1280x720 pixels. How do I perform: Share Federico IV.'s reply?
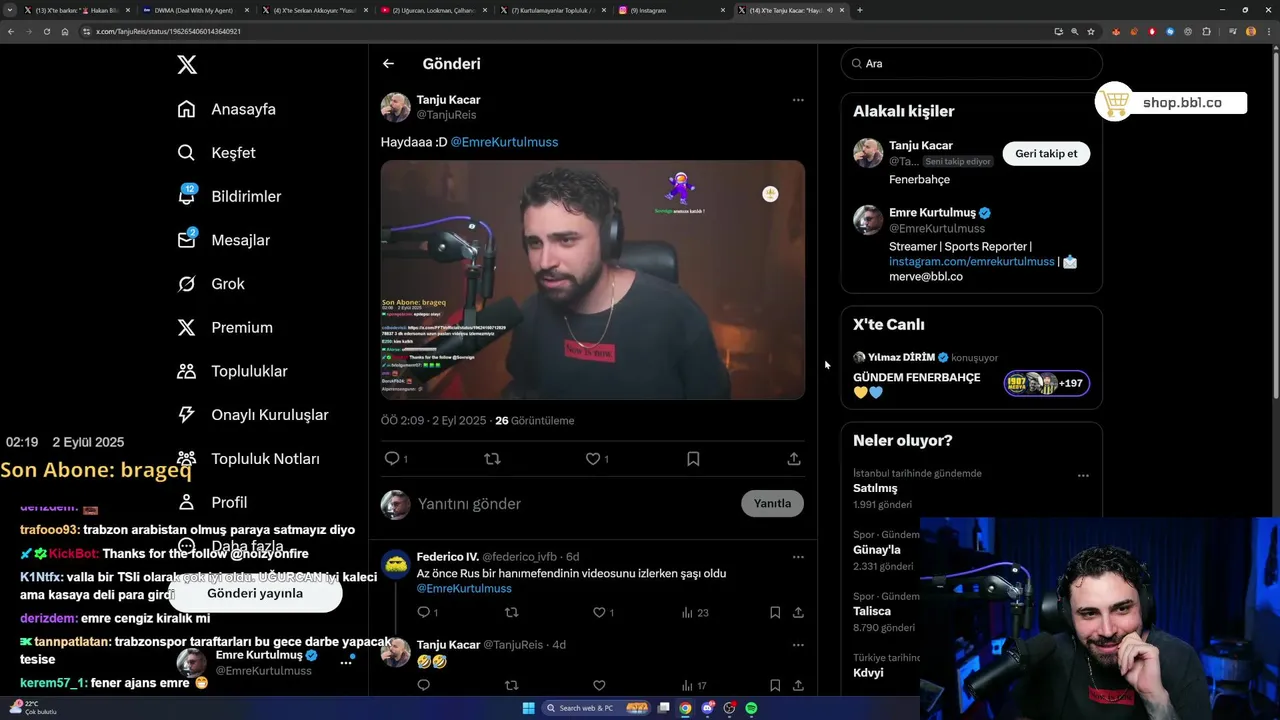coord(798,612)
